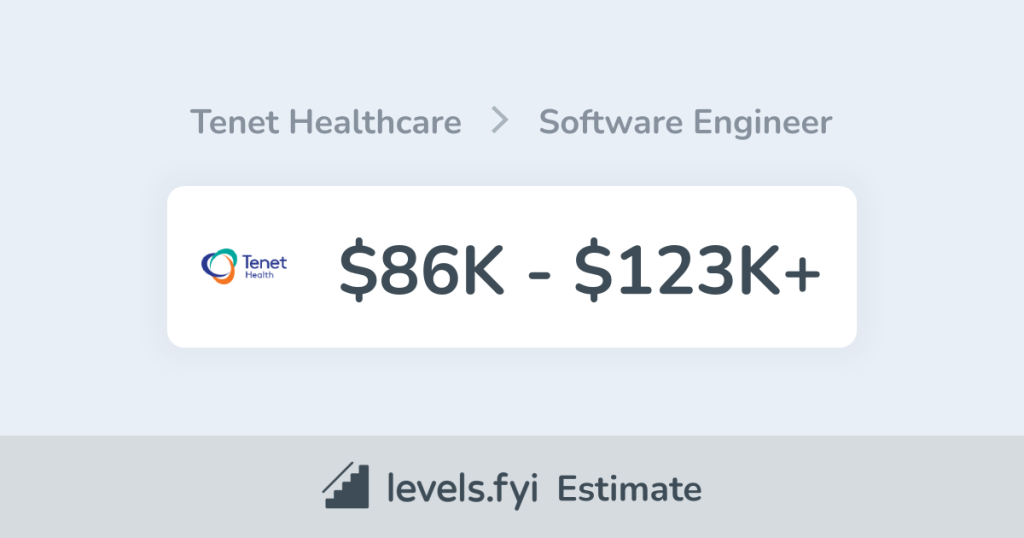1024x538 pixels.
Task: Click the breadcrumb chevron arrow separator
Action: point(500,122)
